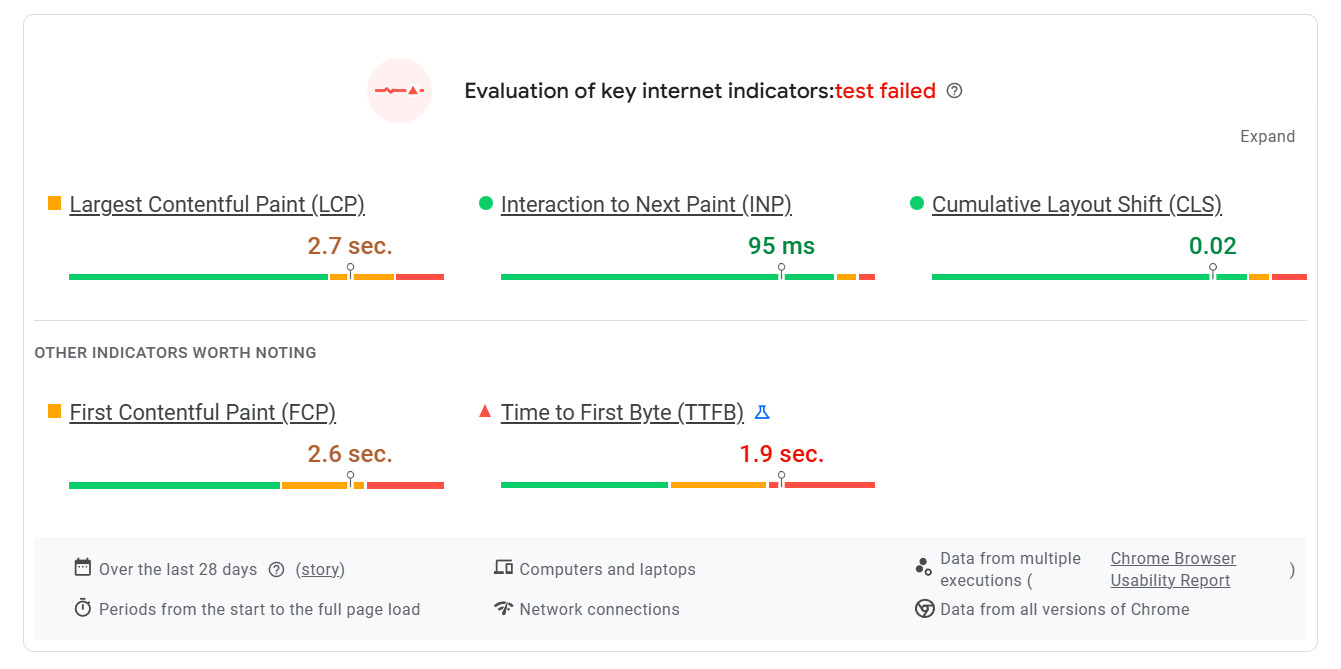Click the 2.7 sec marker on the LCP bar
This screenshot has height=669, width=1341.
(351, 268)
